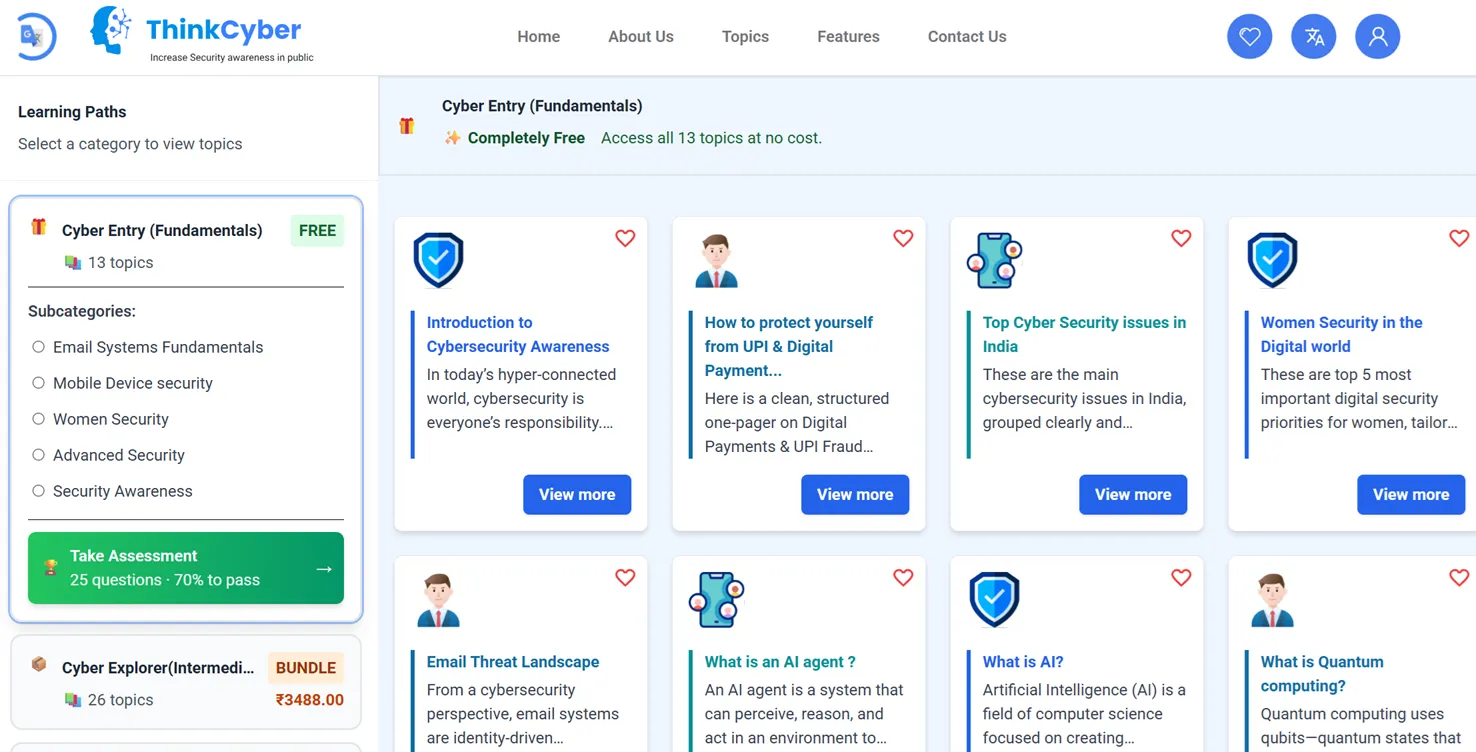Screen dimensions: 1476x752
Task: Click the language translation icon
Action: click(x=1313, y=36)
